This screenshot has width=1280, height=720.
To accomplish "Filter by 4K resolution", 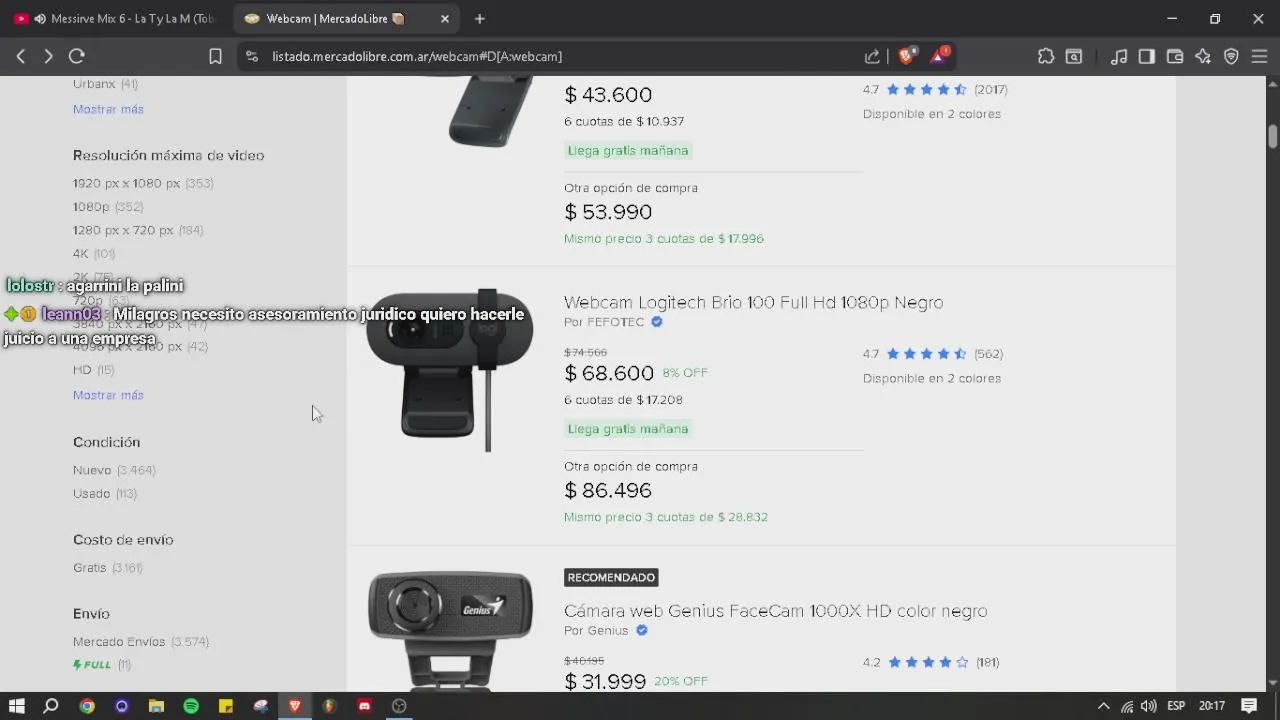I will click(x=94, y=253).
